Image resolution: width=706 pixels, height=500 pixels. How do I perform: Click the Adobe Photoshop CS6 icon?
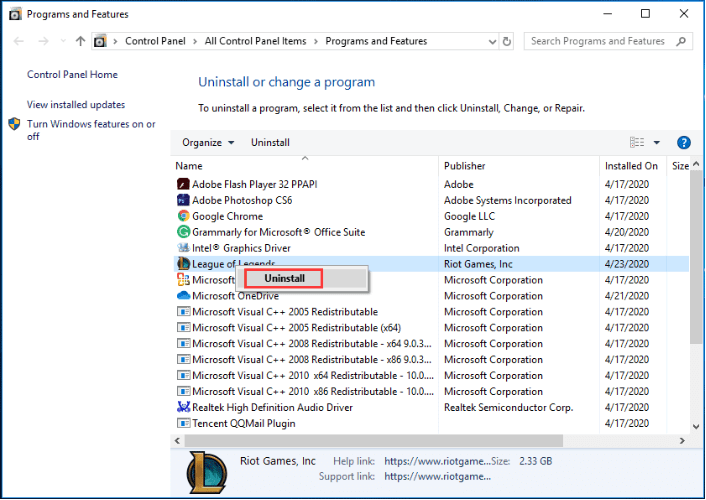(183, 200)
